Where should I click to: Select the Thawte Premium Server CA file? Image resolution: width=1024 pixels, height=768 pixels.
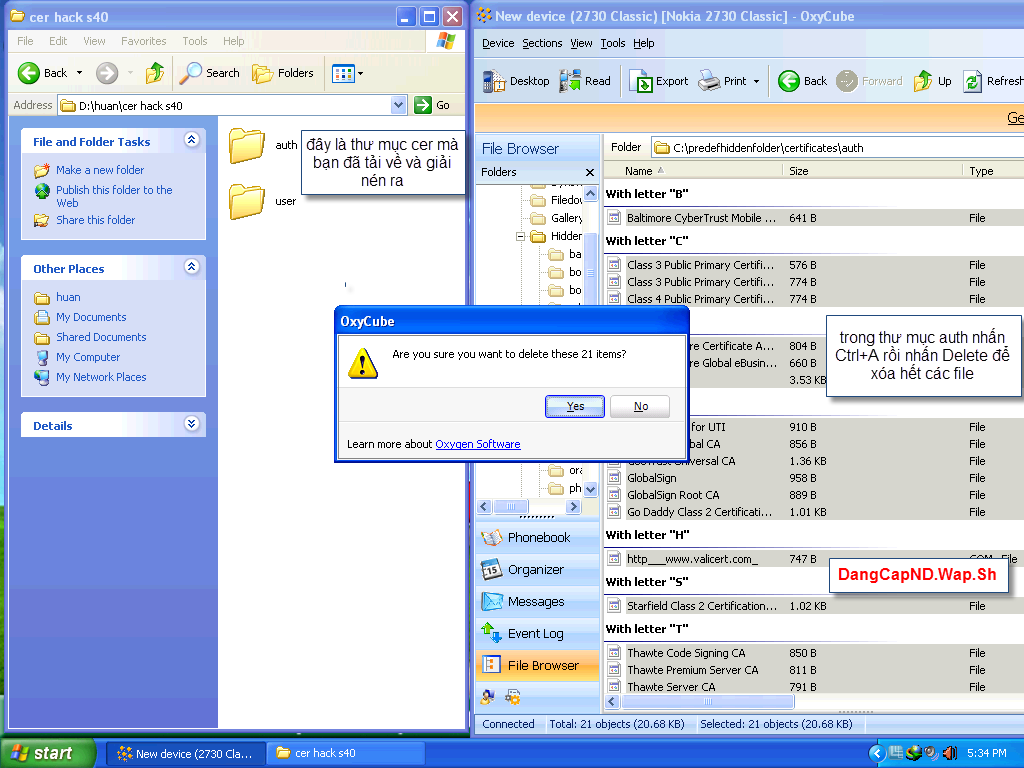pyautogui.click(x=814, y=670)
